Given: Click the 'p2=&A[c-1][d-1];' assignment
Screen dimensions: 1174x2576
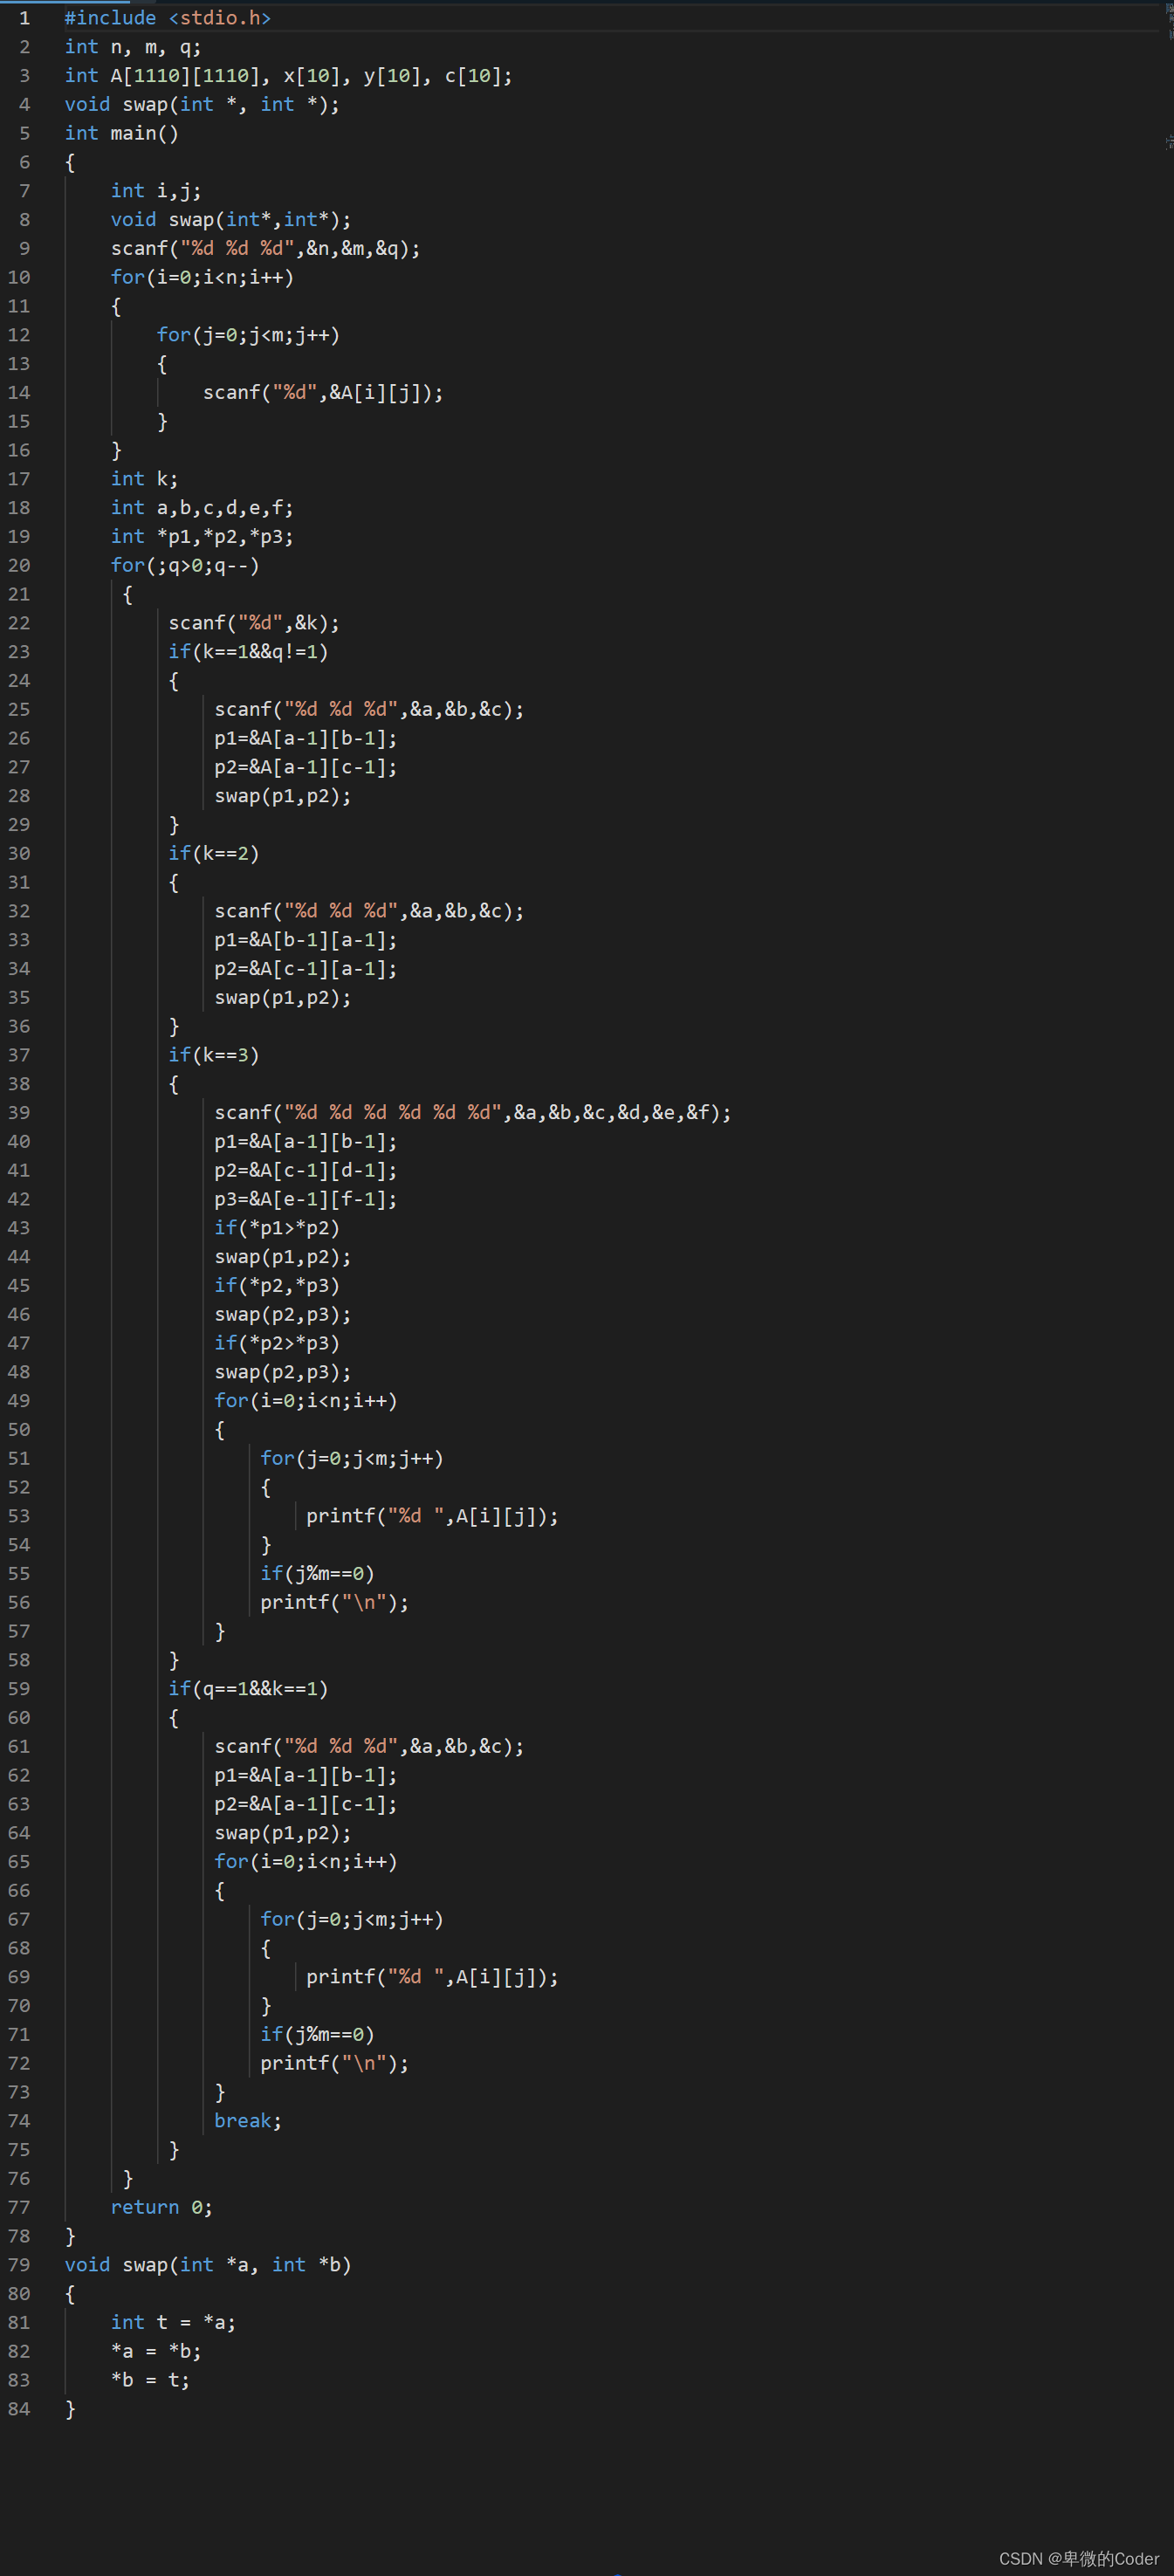Looking at the screenshot, I should click(306, 1170).
